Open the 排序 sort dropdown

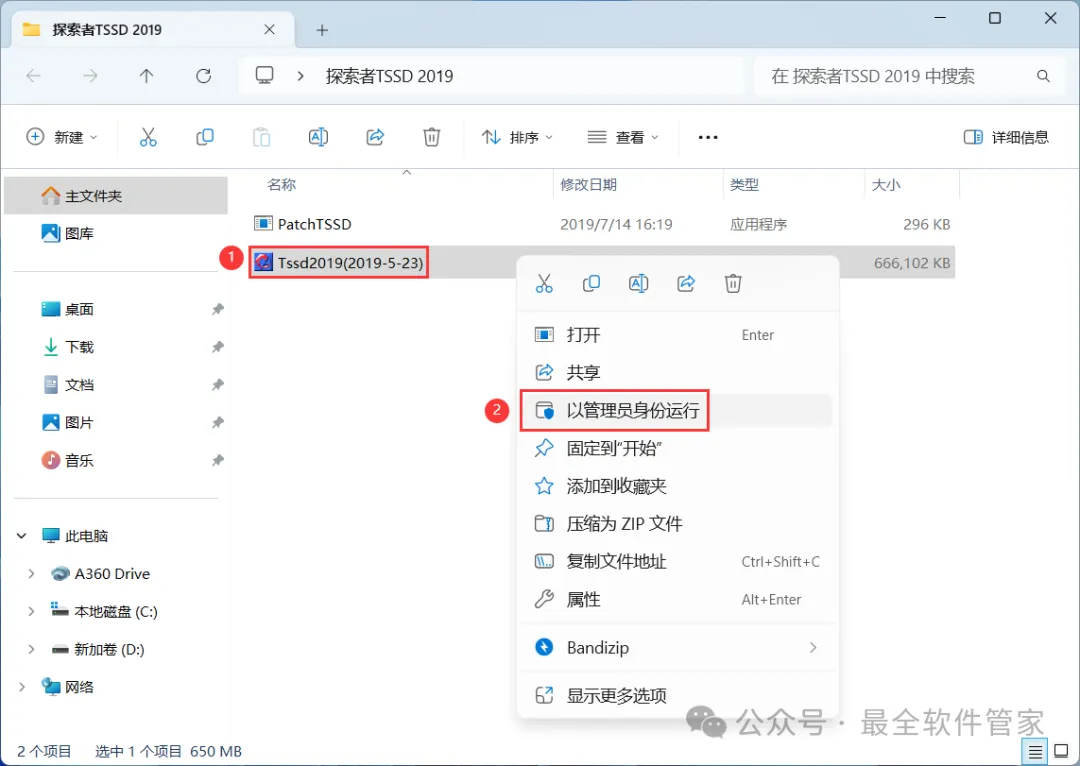(x=517, y=137)
